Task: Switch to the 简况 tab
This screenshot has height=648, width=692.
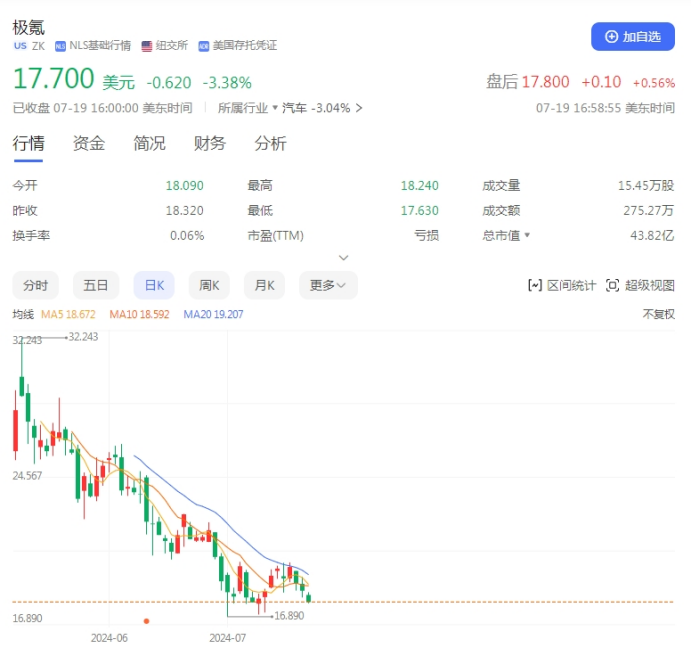Action: click(149, 143)
